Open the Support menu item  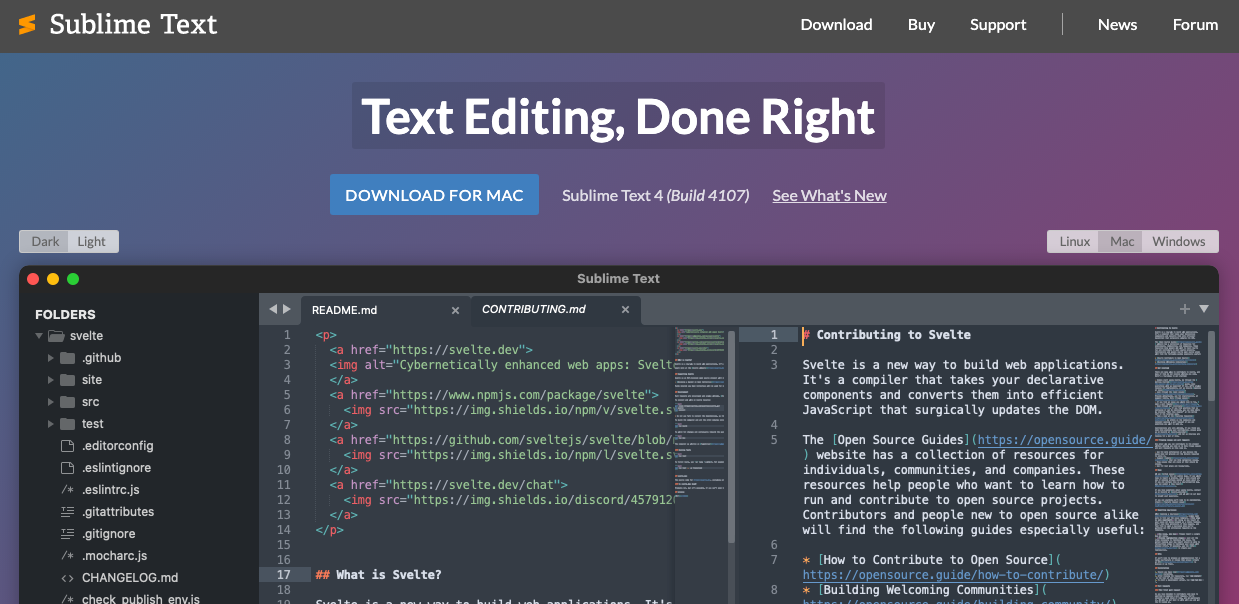(997, 25)
